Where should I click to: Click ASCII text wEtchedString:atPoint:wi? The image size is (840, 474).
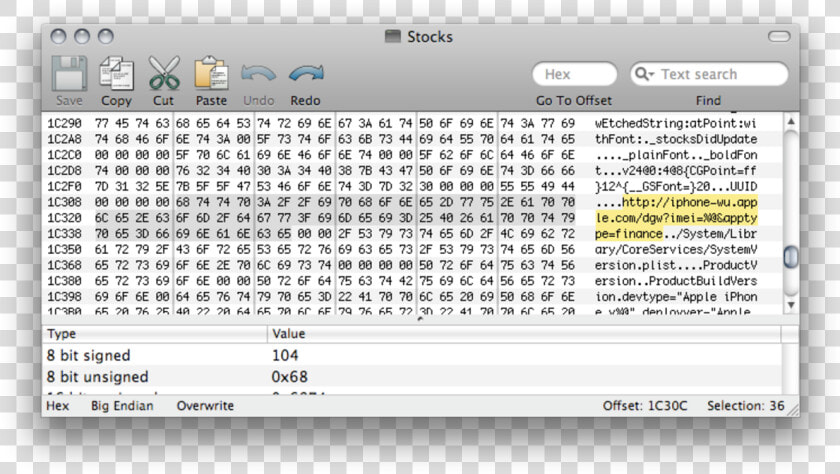click(x=676, y=123)
